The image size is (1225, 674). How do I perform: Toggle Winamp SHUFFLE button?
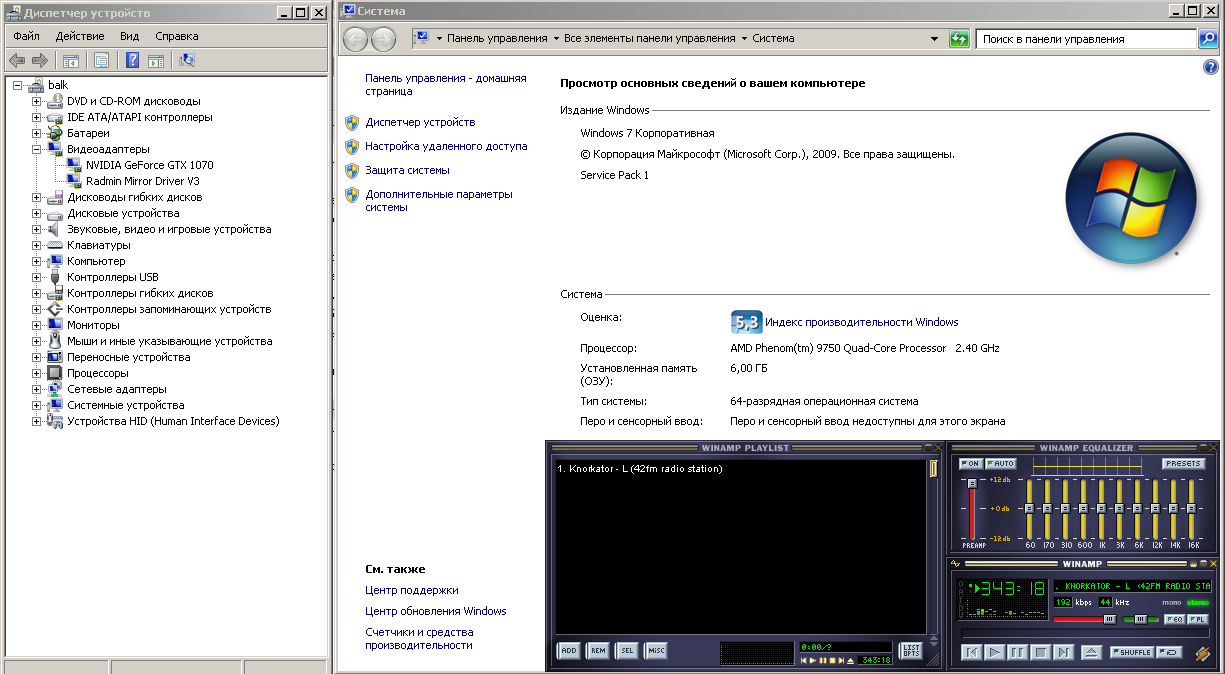[x=1132, y=652]
